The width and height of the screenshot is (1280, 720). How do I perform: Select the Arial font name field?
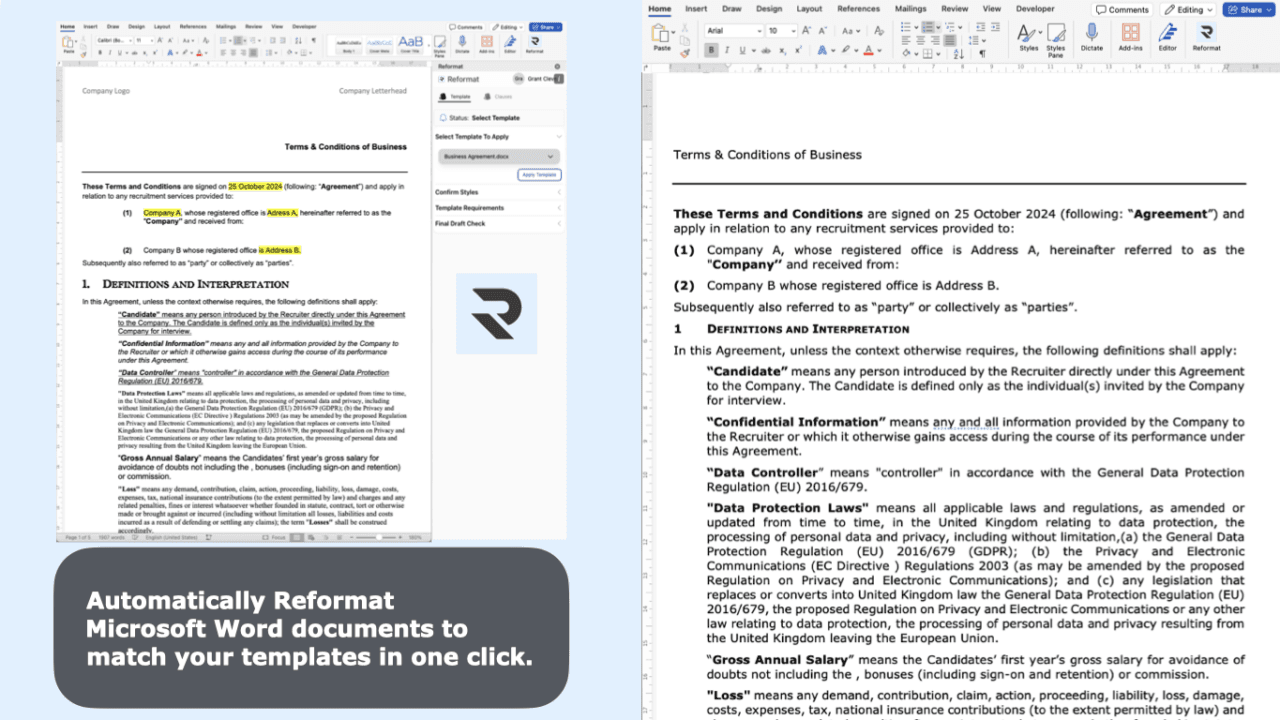tap(730, 31)
